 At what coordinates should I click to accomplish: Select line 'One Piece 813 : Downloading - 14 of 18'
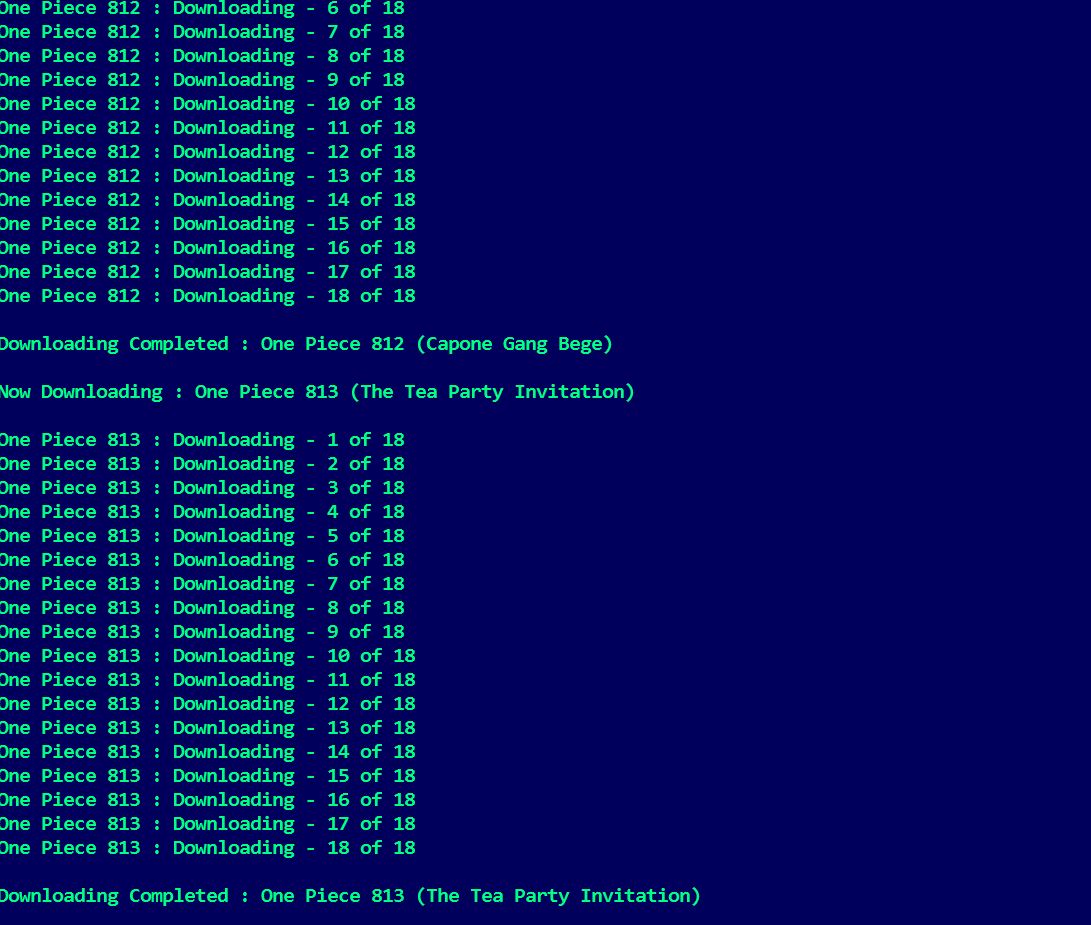[207, 752]
